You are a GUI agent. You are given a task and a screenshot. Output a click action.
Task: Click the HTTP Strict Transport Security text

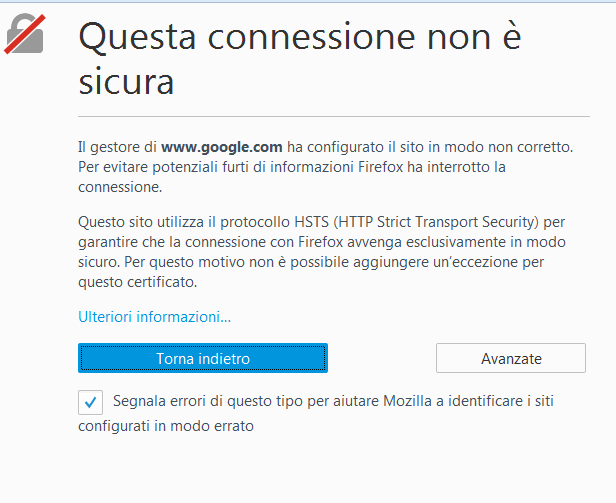coord(435,222)
